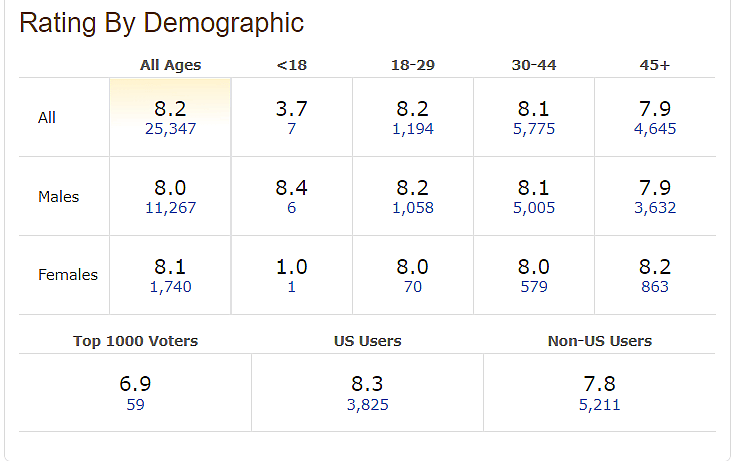Select the 1,194 votes 18-29 link
Screen dimensions: 734x461
pyautogui.click(x=412, y=129)
